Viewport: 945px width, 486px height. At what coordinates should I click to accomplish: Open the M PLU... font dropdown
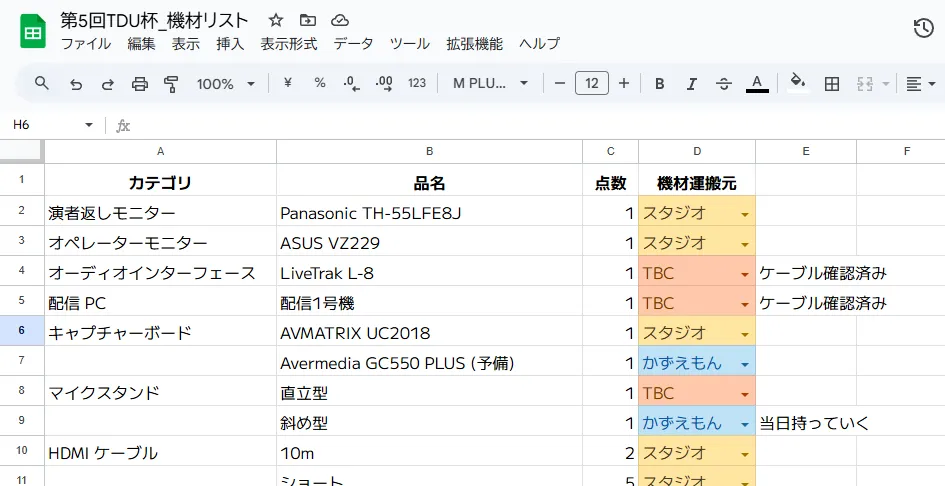pyautogui.click(x=490, y=83)
